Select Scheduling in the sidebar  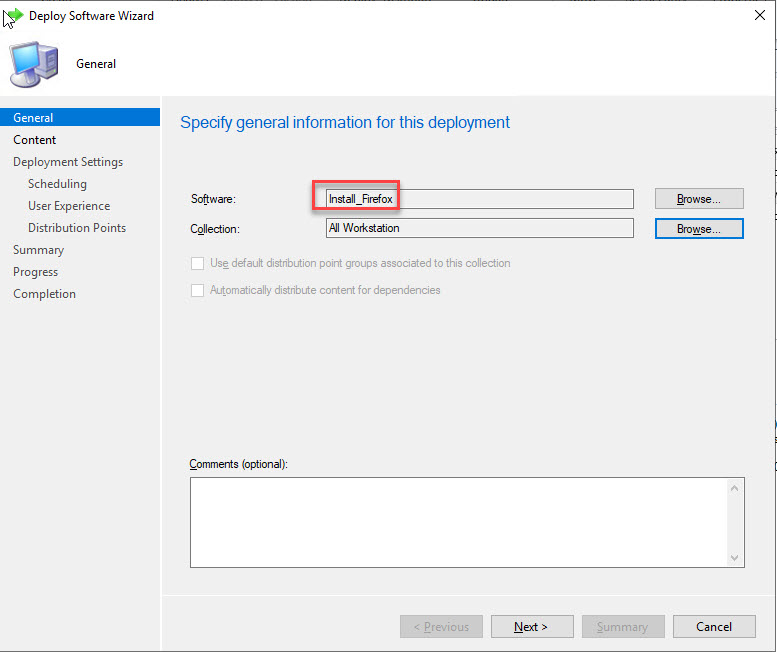tap(57, 184)
